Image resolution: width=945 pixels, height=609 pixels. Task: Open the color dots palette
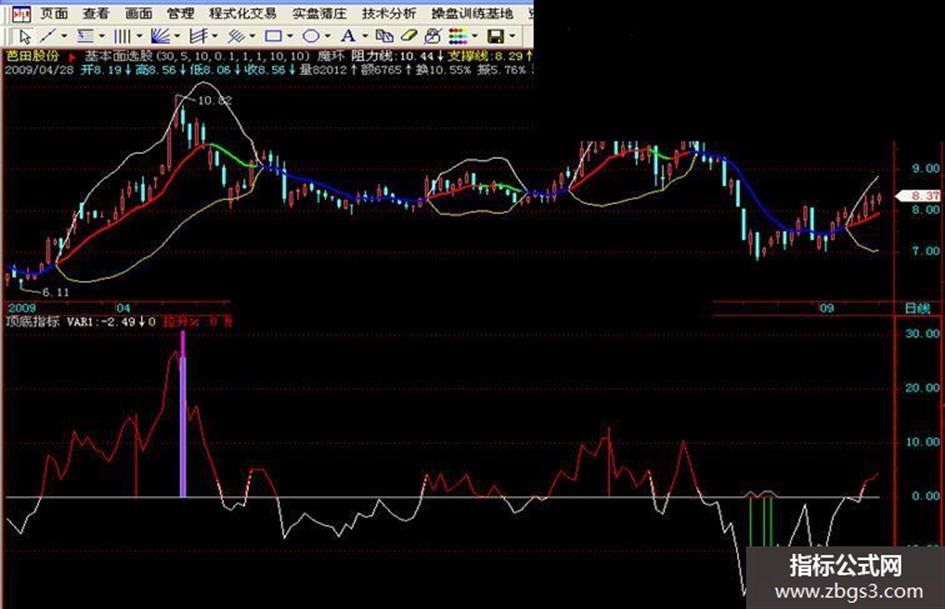click(458, 37)
